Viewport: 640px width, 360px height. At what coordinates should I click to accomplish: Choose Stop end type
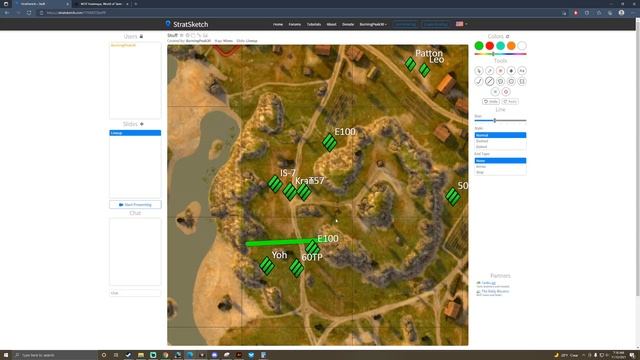point(500,172)
